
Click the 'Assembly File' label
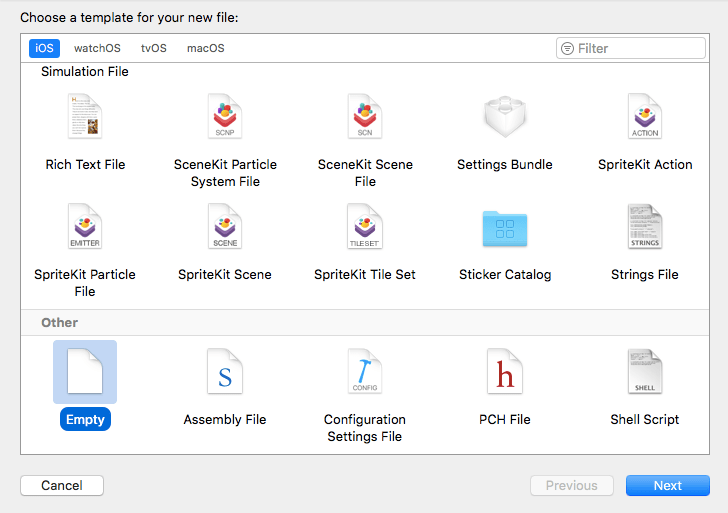tap(225, 419)
